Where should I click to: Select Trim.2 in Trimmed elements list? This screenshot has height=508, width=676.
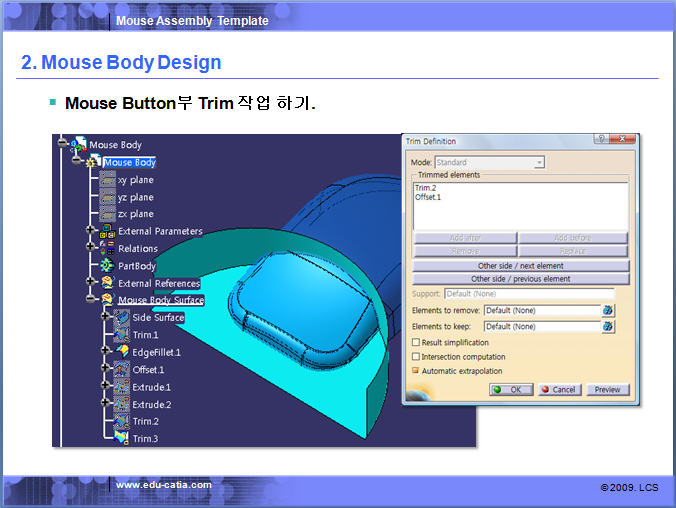(x=426, y=188)
